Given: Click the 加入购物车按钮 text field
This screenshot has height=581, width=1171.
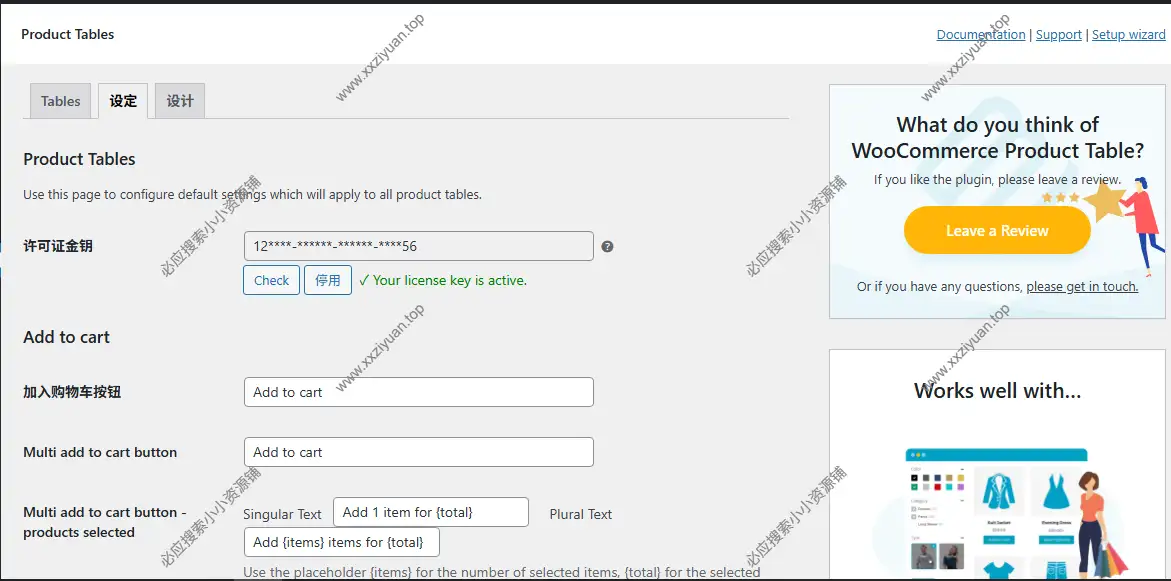Looking at the screenshot, I should (x=418, y=392).
